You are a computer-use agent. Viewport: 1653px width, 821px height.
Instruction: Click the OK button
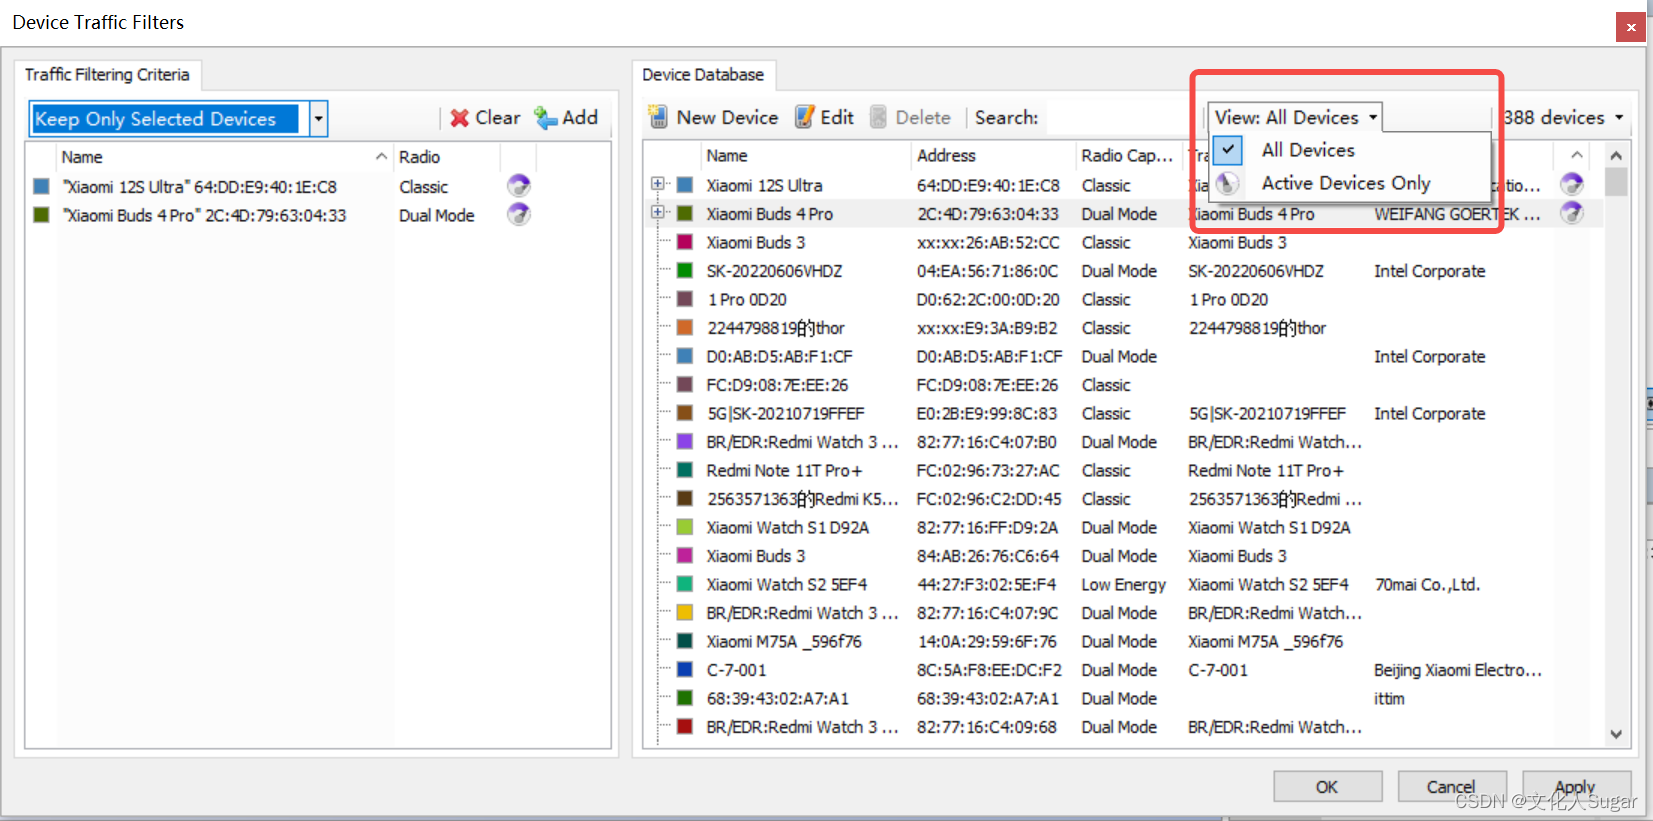1327,787
